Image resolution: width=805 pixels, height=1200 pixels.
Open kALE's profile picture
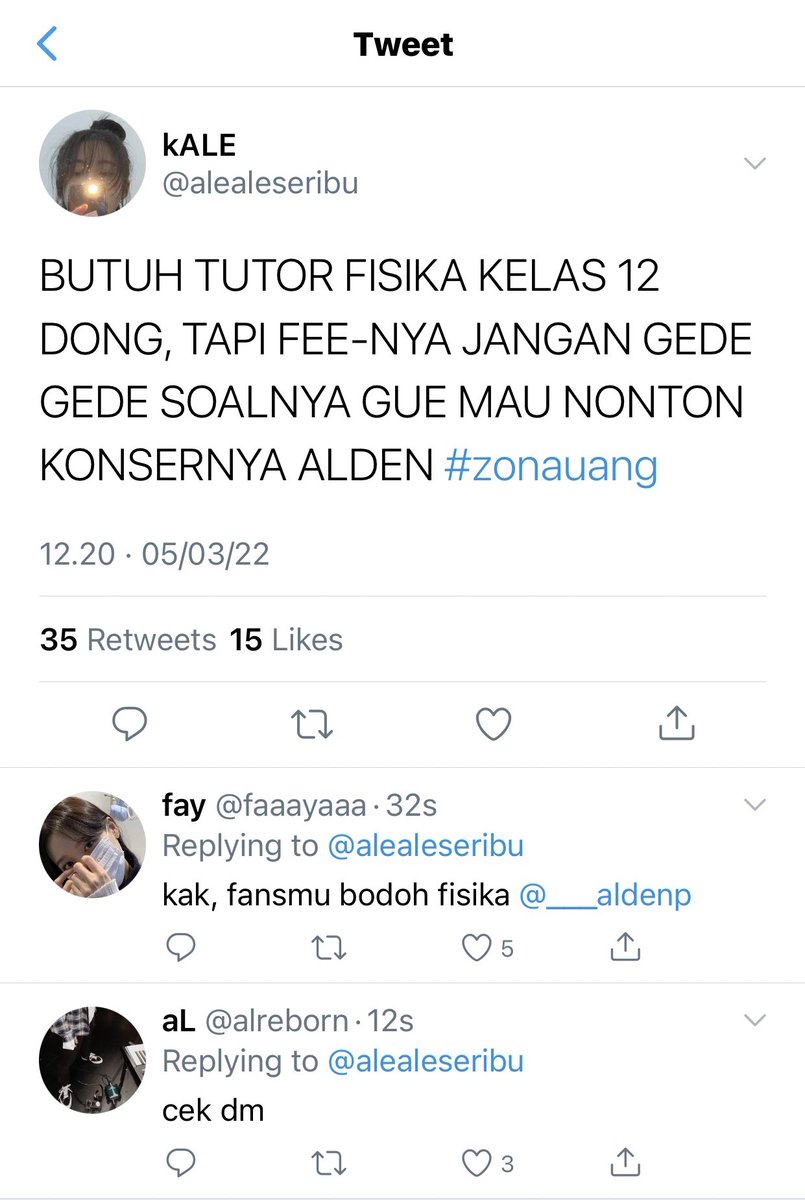click(x=92, y=164)
